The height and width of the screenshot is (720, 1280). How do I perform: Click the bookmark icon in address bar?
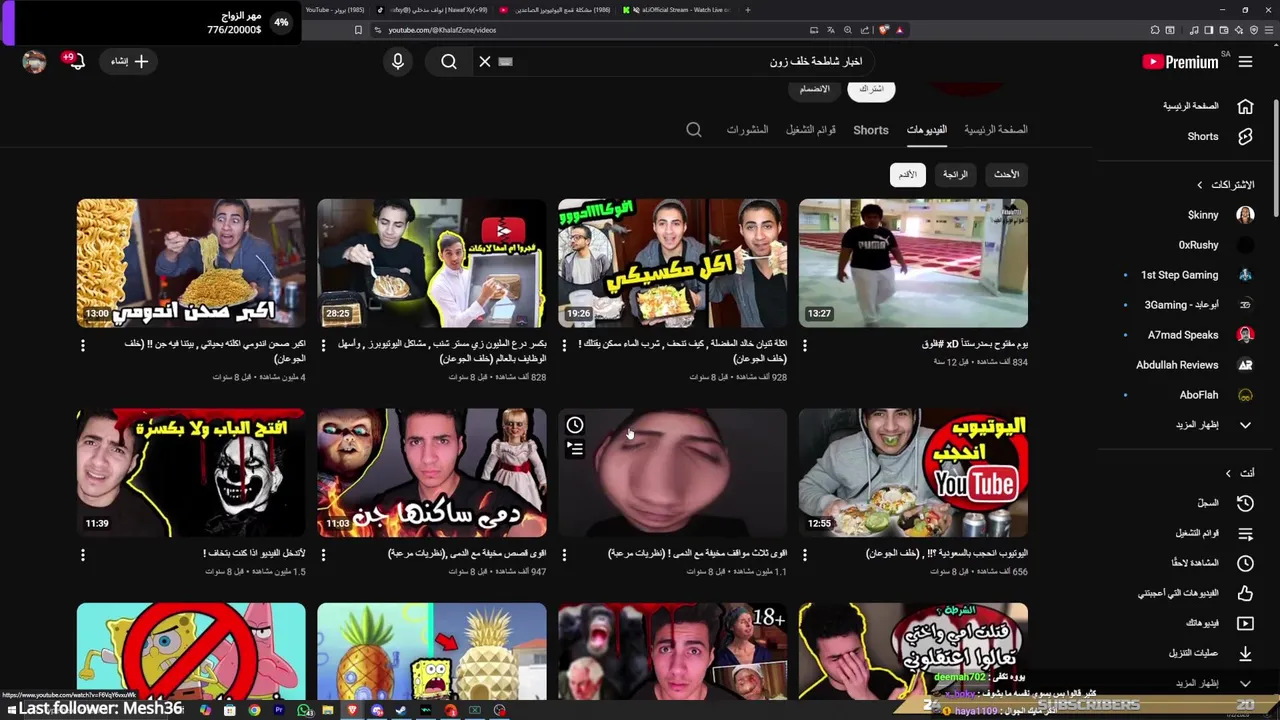tap(358, 30)
